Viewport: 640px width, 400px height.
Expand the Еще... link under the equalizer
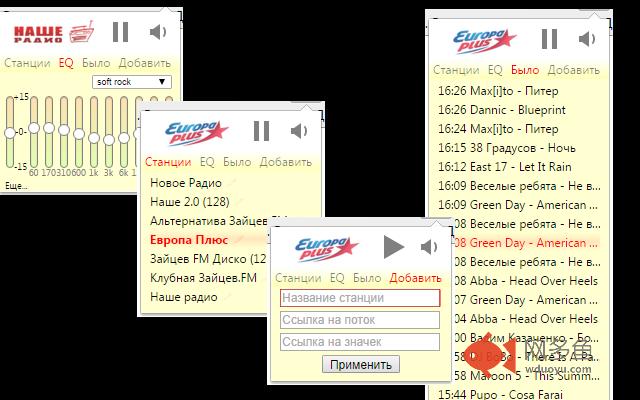coord(16,186)
